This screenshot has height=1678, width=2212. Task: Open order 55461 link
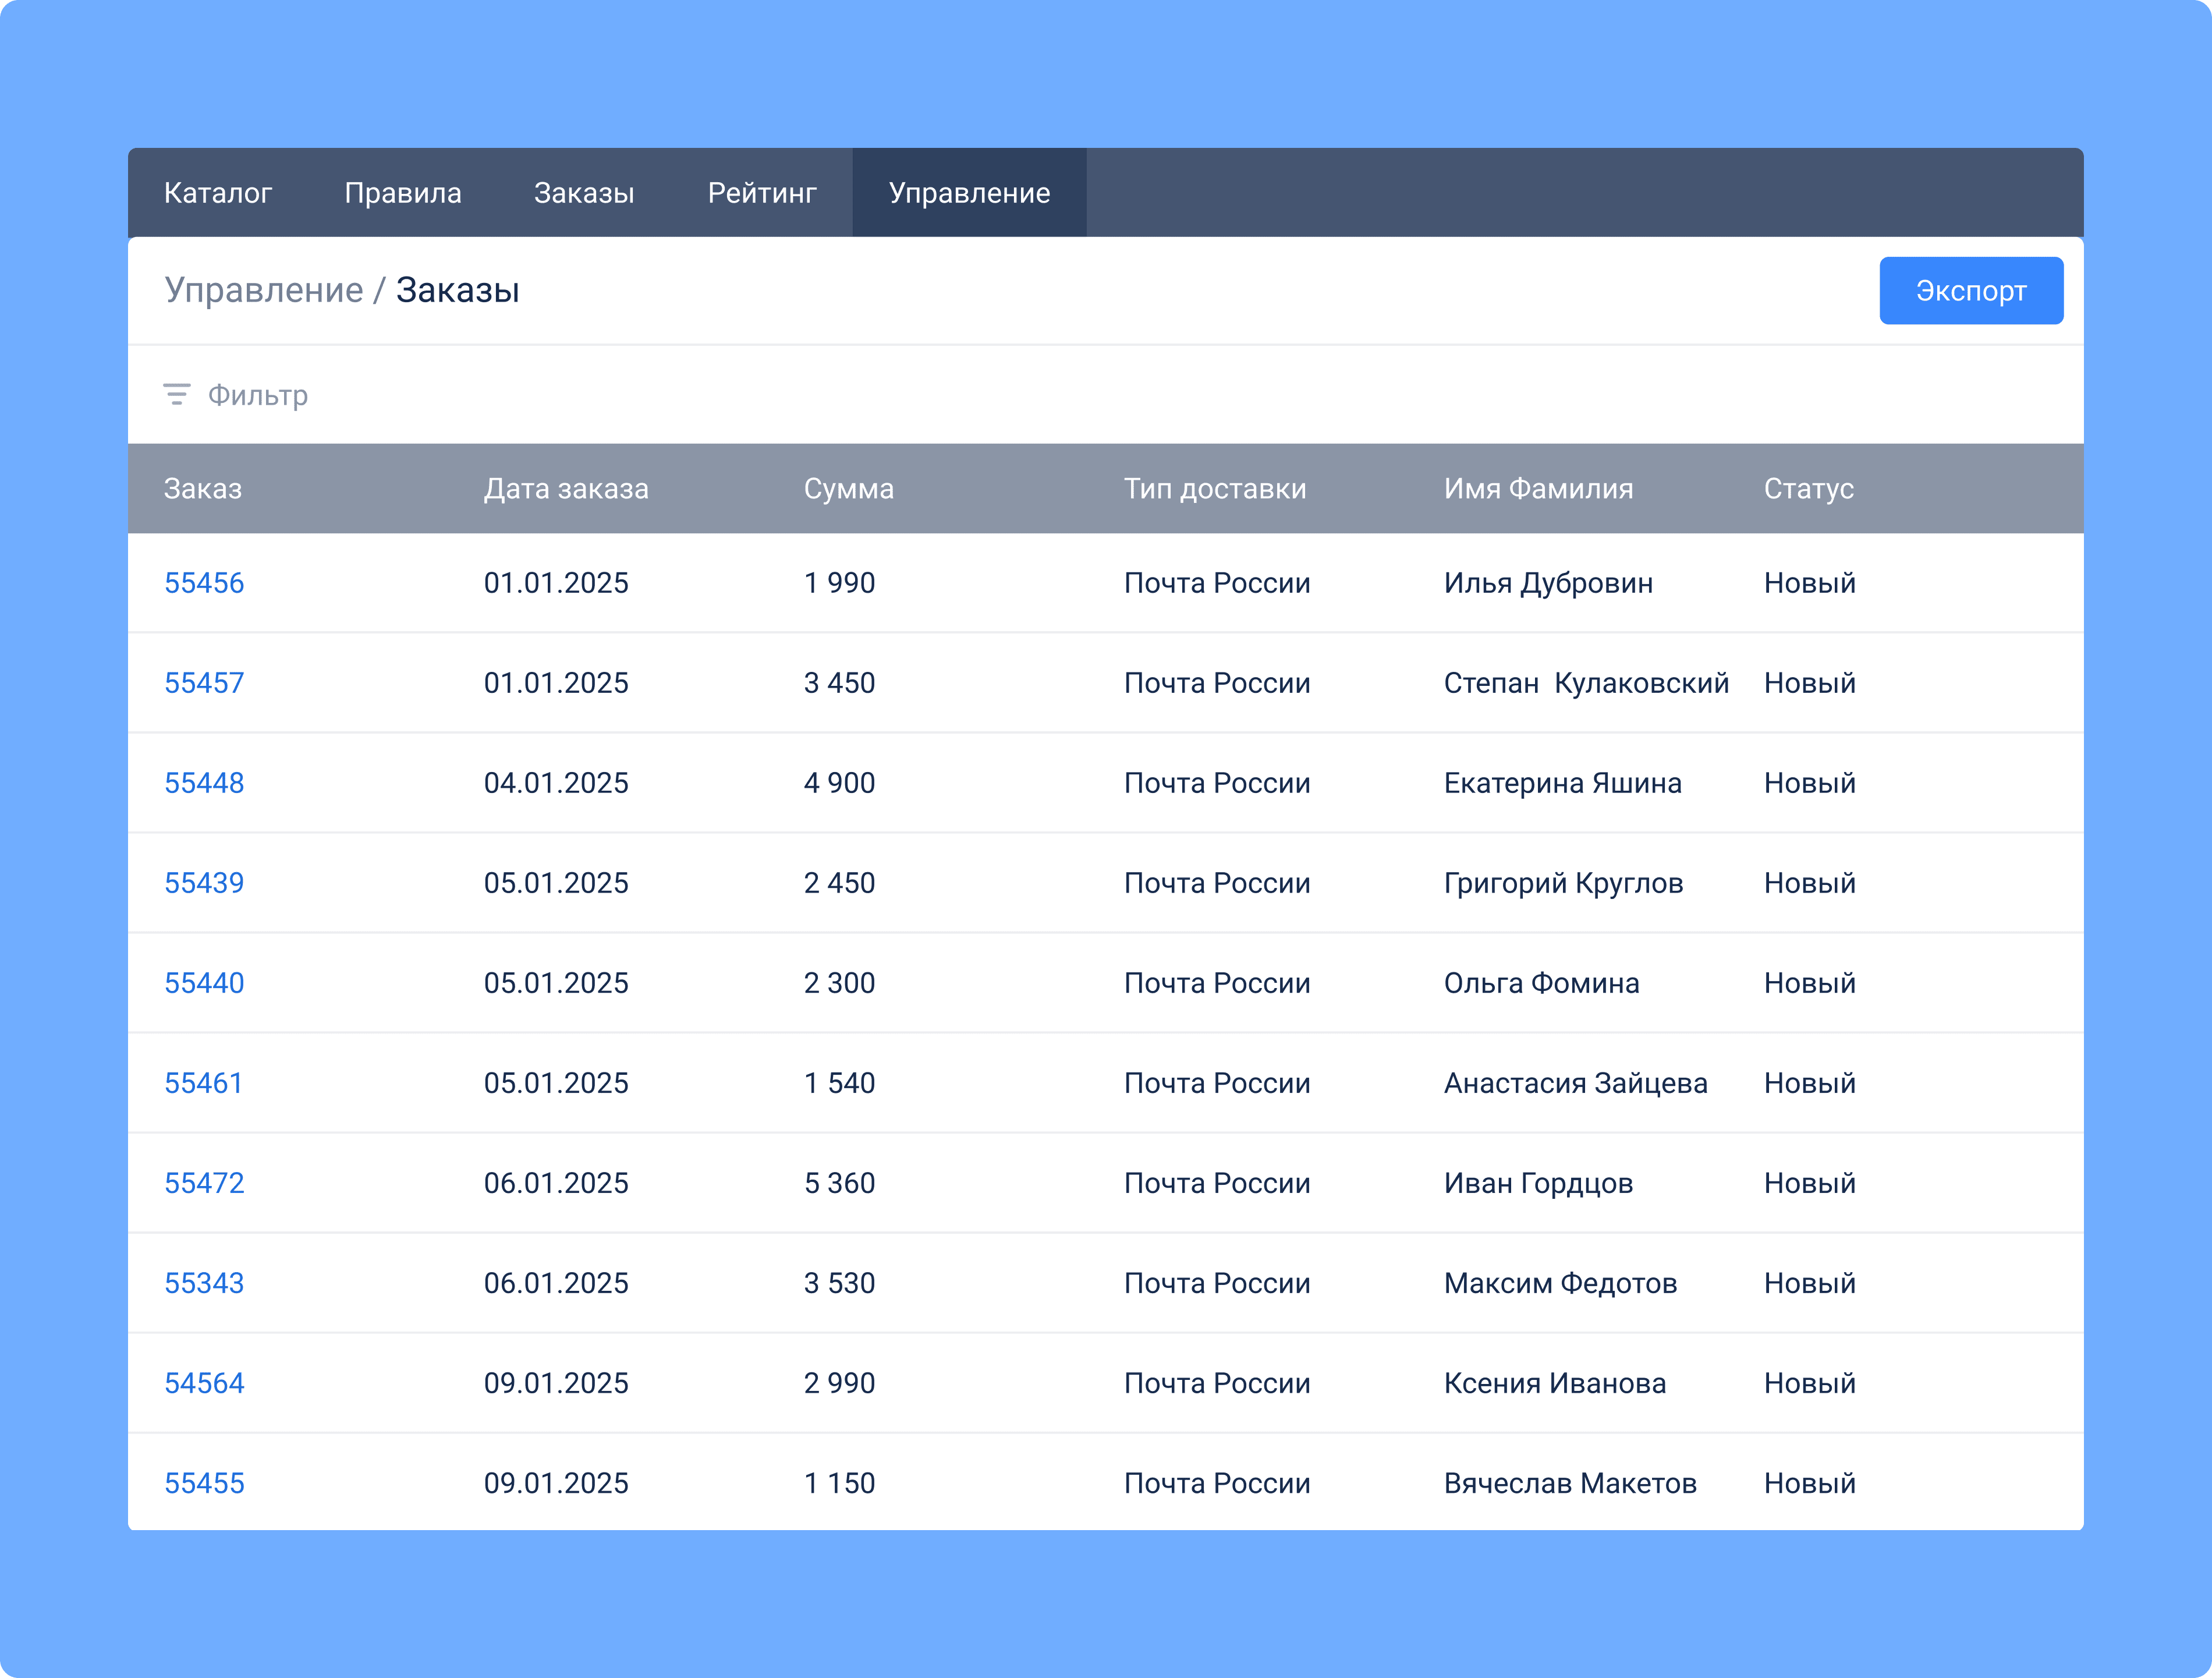204,1083
